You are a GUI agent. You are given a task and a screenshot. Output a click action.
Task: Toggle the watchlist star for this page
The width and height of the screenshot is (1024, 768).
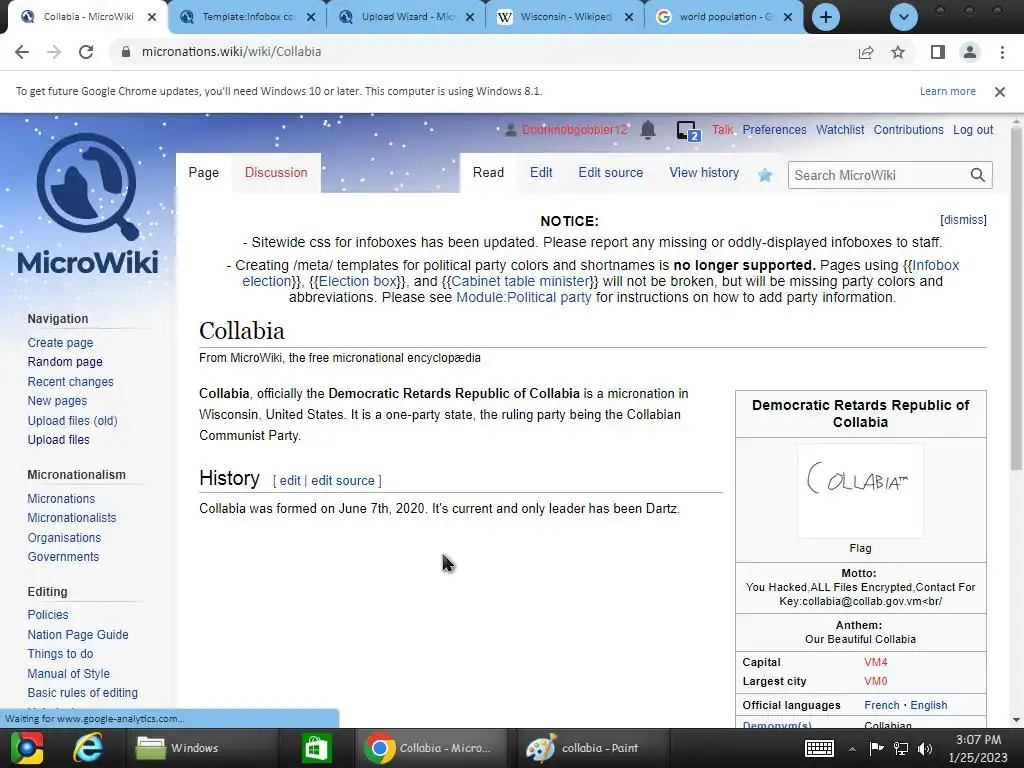(765, 174)
